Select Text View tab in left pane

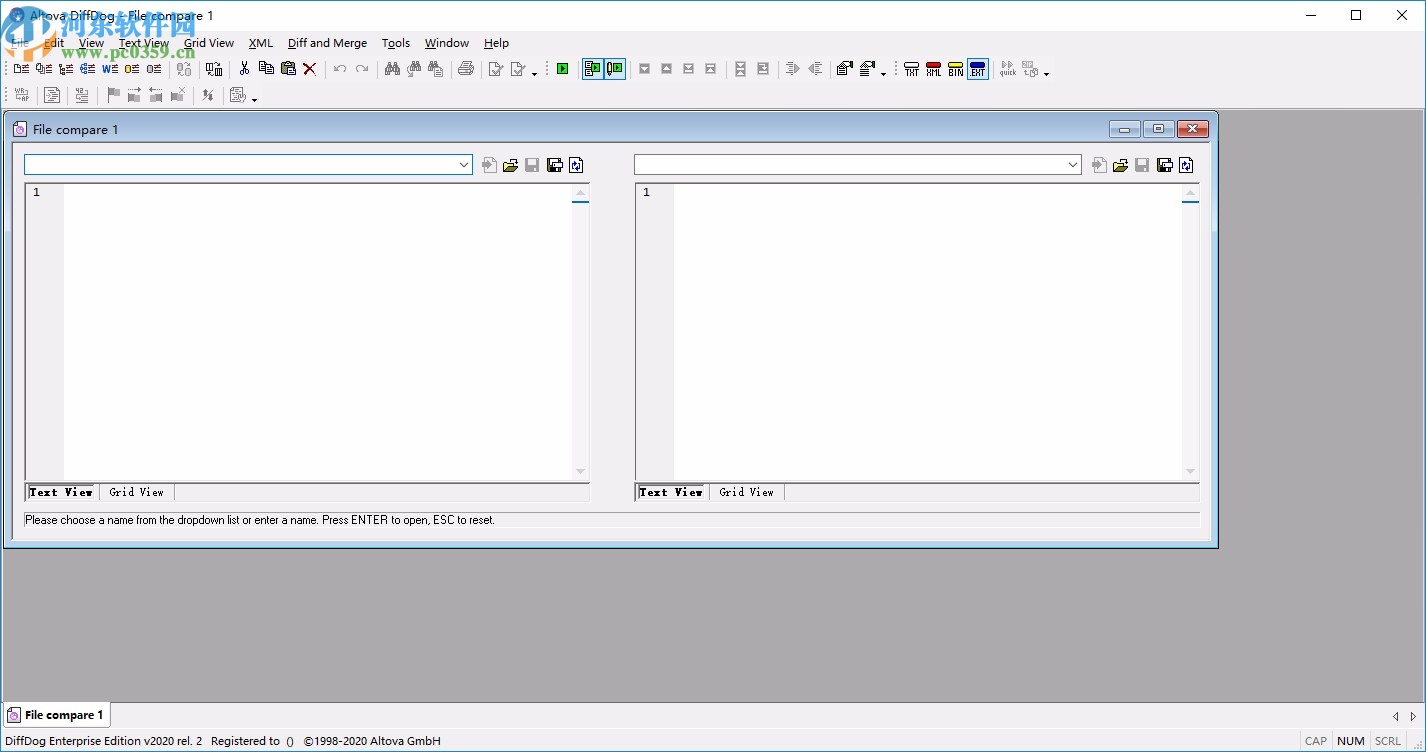61,492
